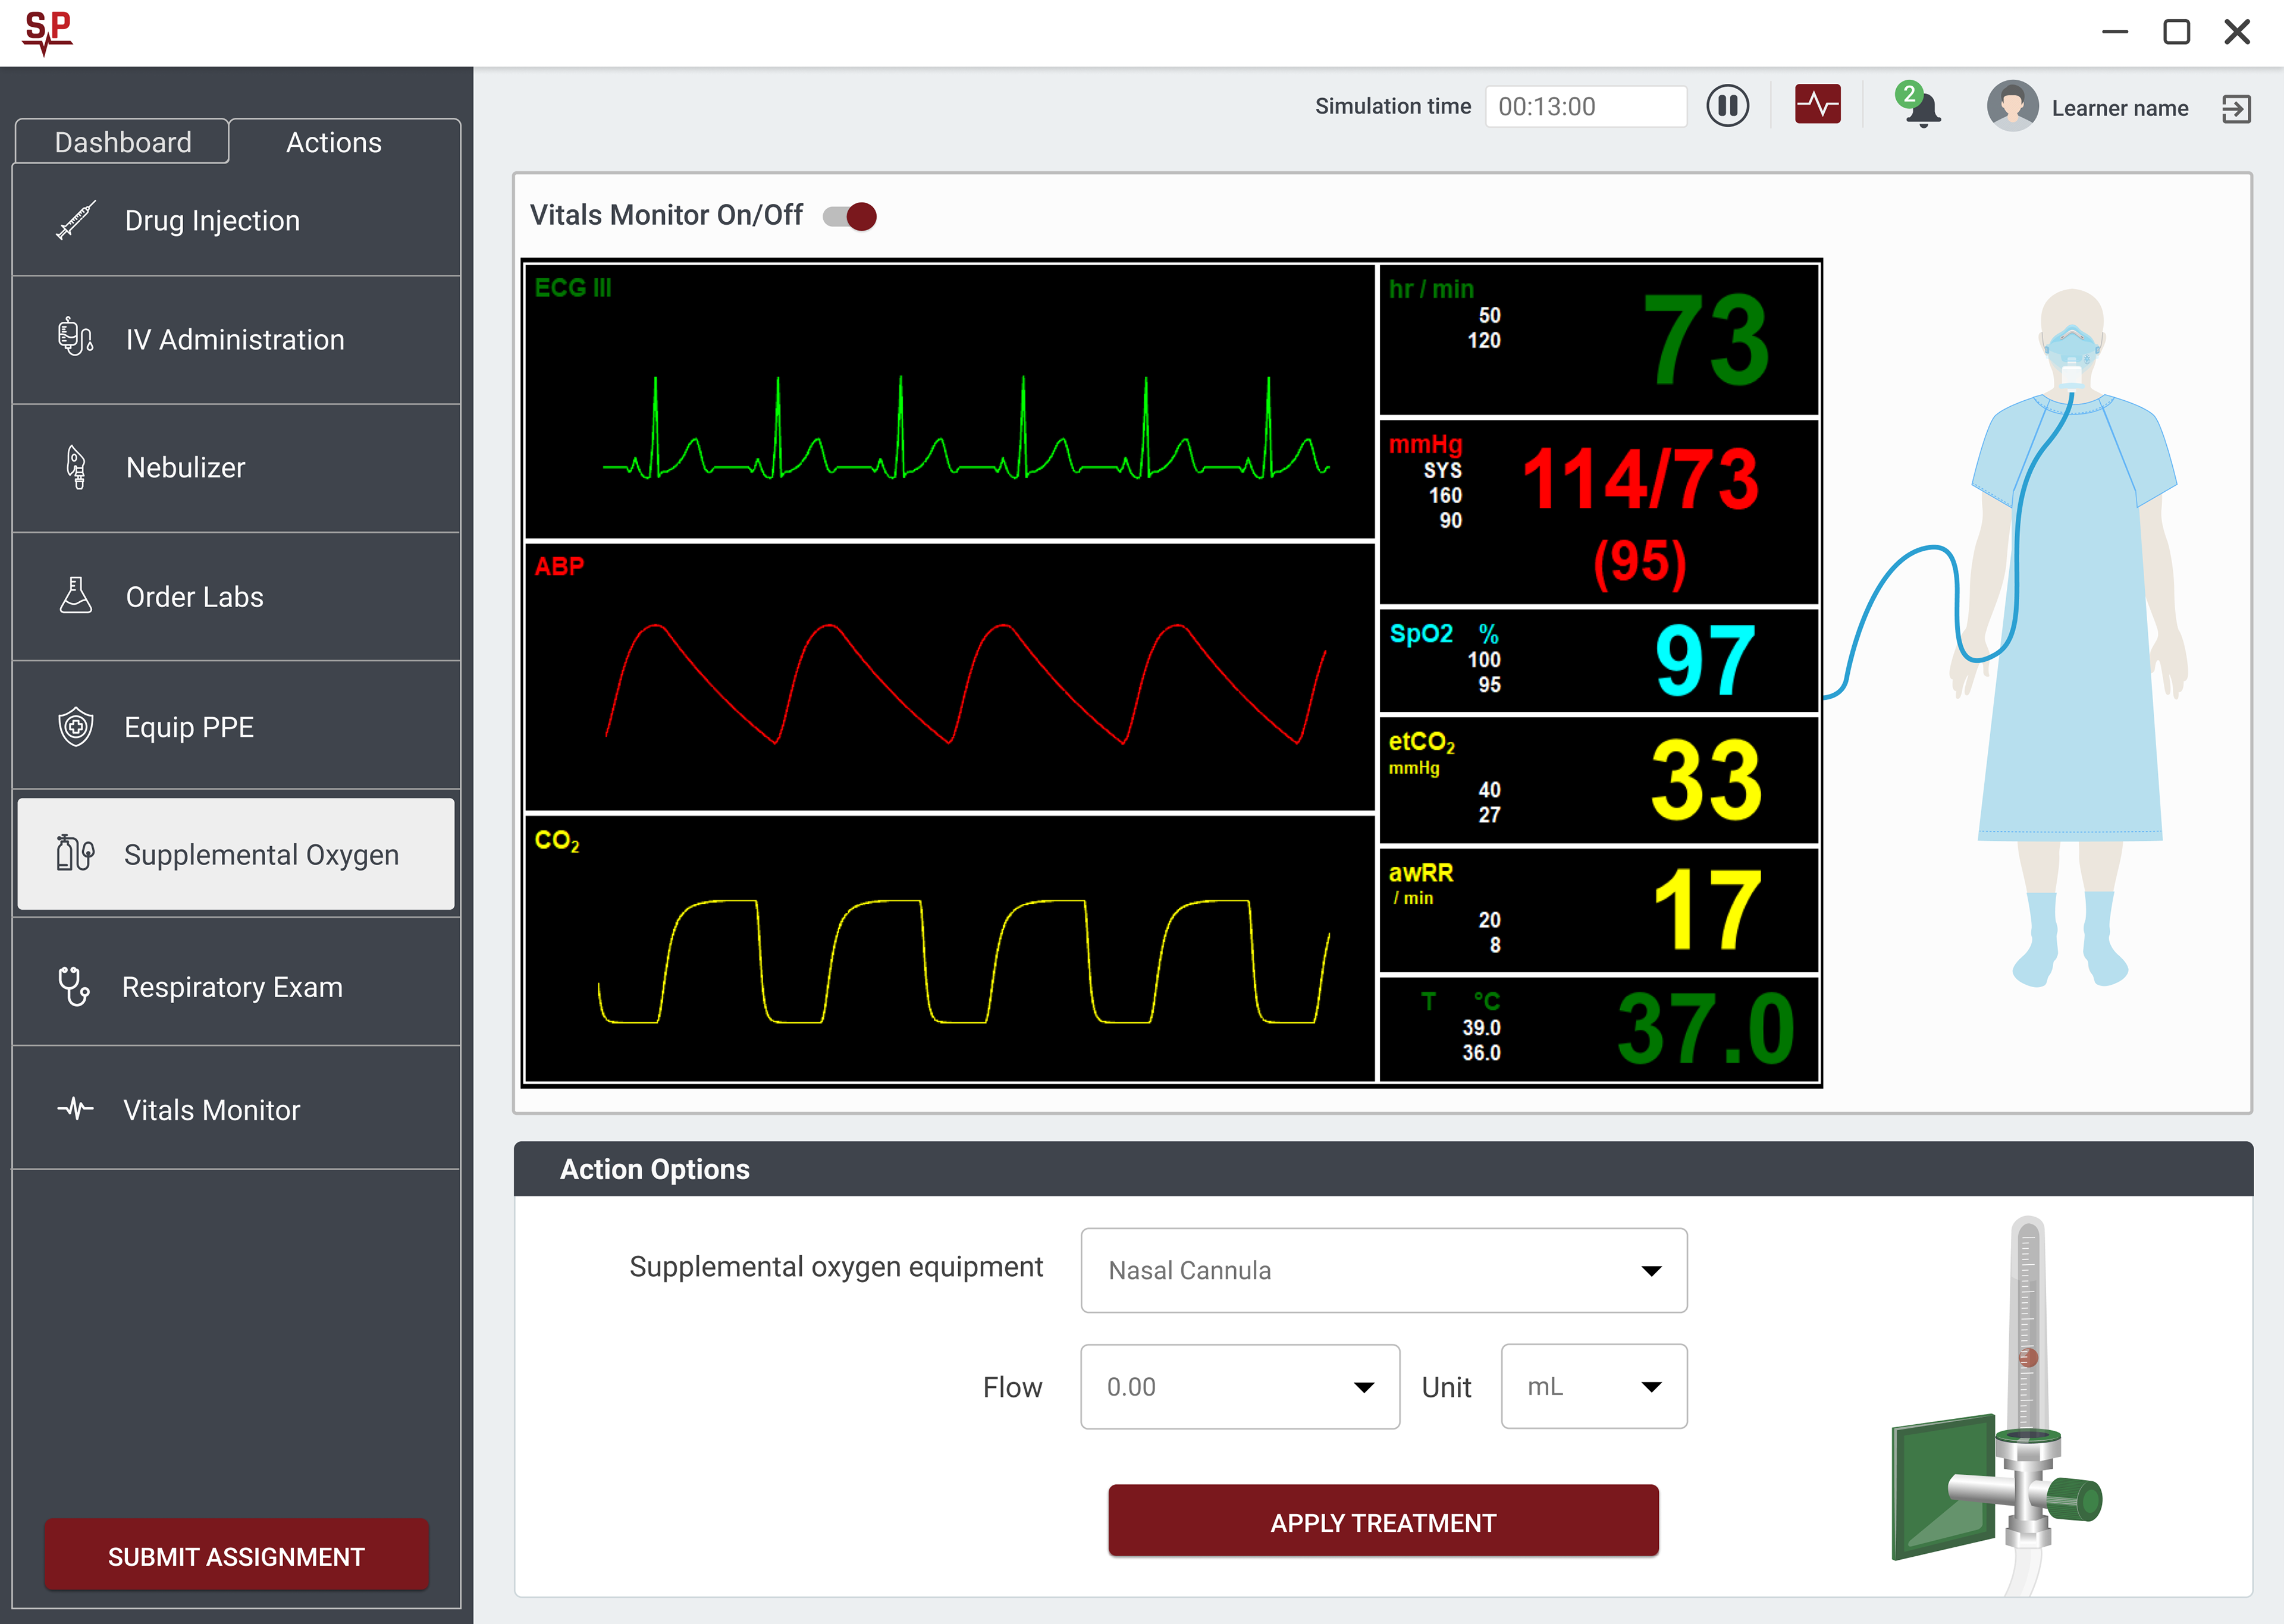
Task: Click the notification badge showing 2
Action: click(x=1909, y=95)
